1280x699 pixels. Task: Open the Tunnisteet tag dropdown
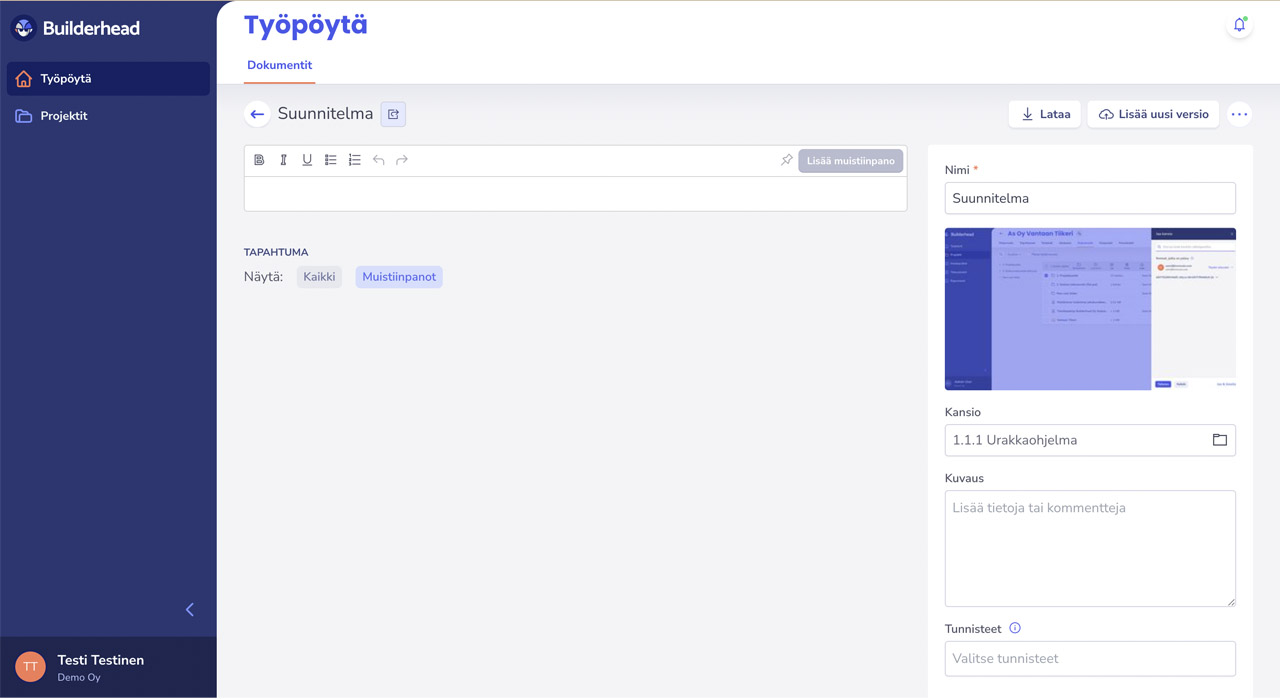[1089, 659]
